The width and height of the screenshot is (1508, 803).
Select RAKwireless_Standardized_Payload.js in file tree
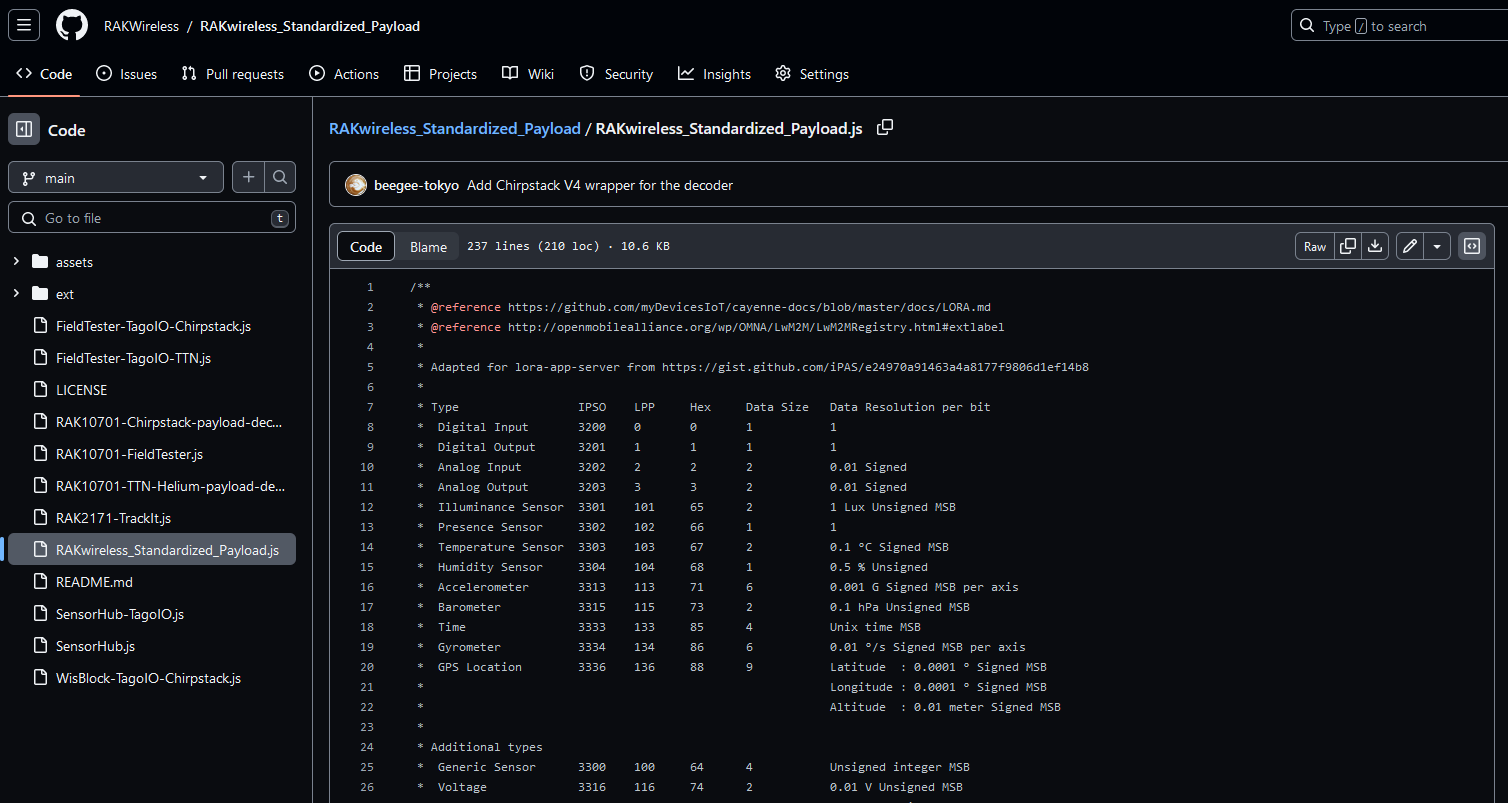point(152,550)
